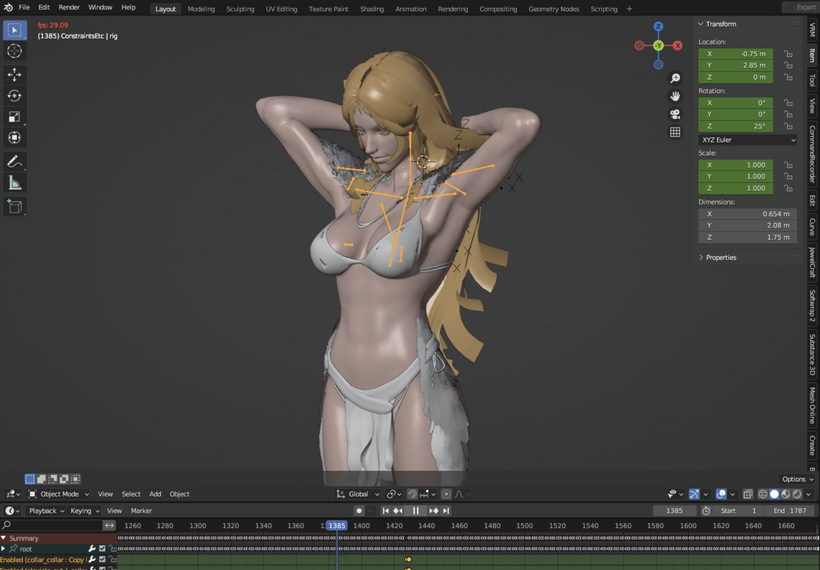Choose the Measure tool
Viewport: 820px width, 570px height.
[15, 183]
